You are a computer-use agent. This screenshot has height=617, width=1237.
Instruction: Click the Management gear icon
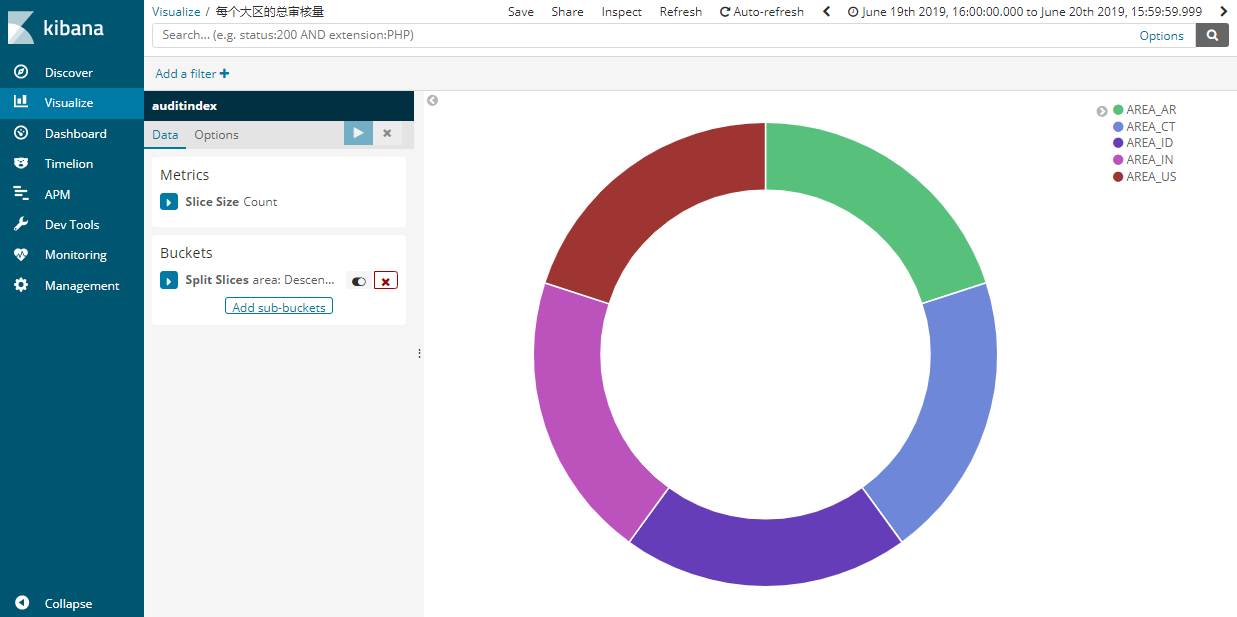(x=21, y=285)
